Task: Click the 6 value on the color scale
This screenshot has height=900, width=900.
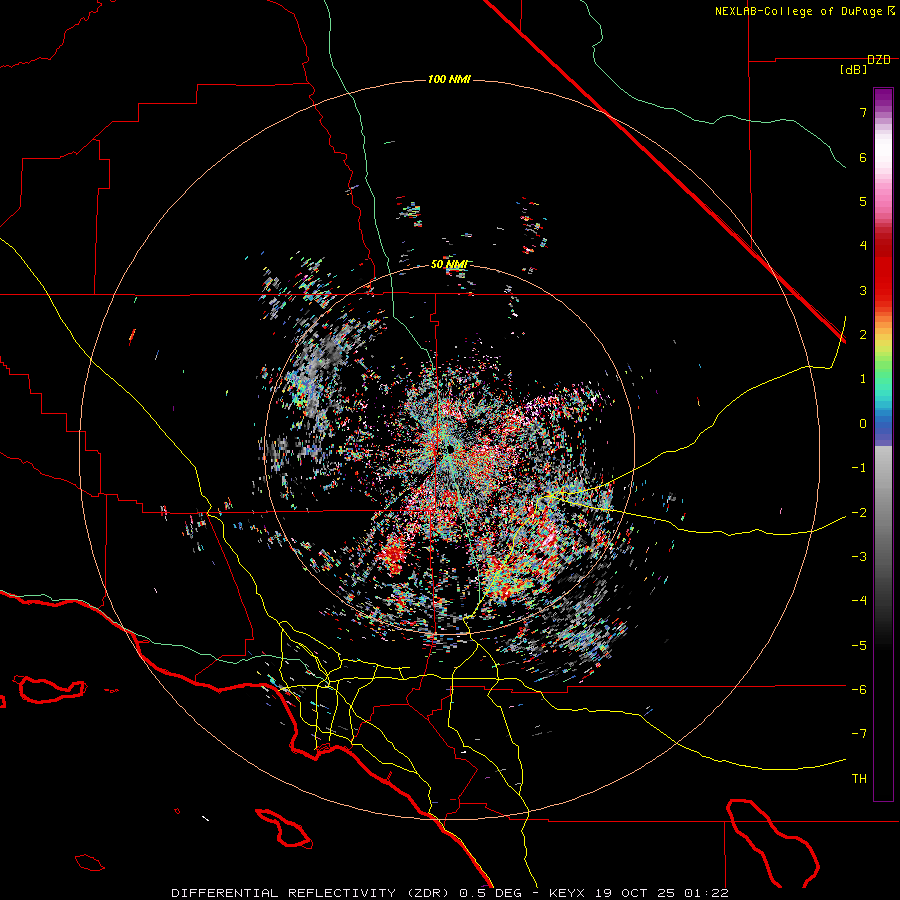Action: (x=863, y=157)
